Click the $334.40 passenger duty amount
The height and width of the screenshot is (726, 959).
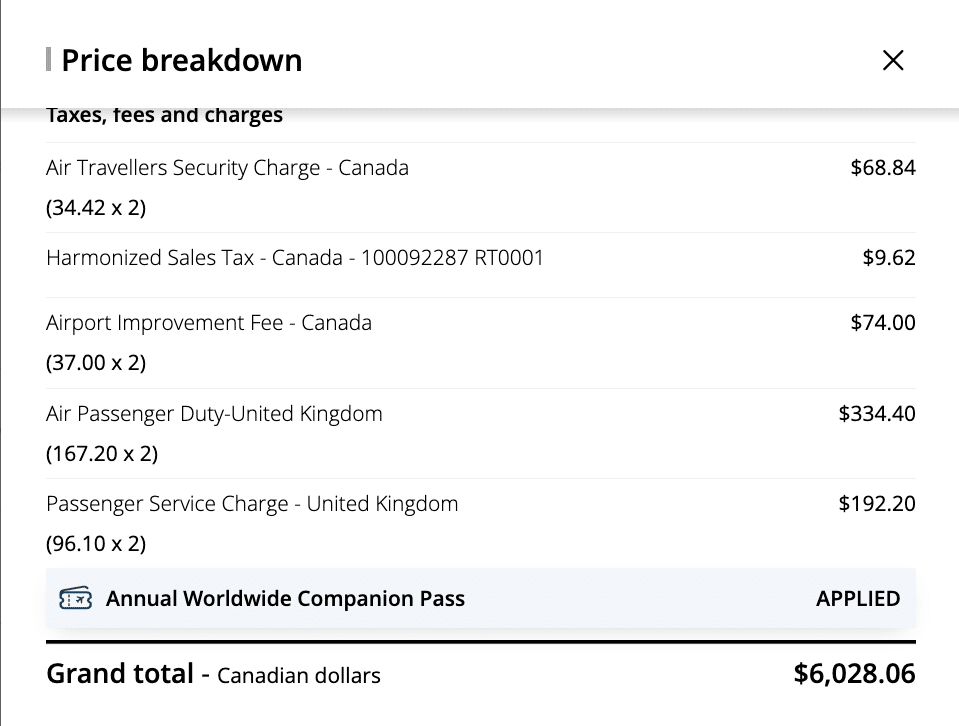click(x=876, y=414)
